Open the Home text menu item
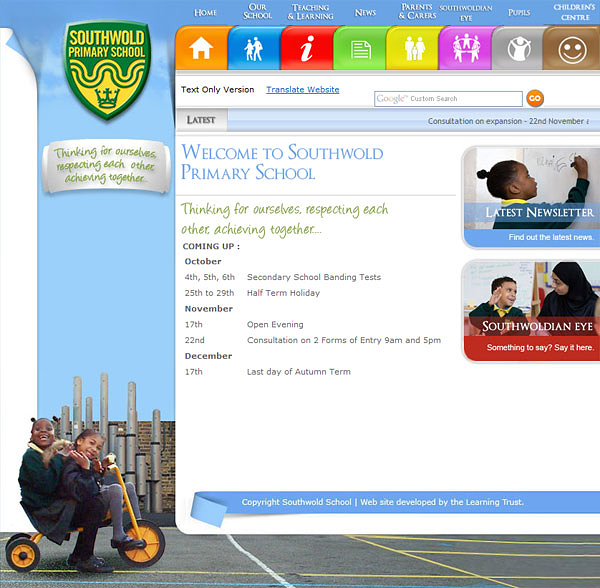Viewport: 600px width, 588px height. [x=205, y=13]
